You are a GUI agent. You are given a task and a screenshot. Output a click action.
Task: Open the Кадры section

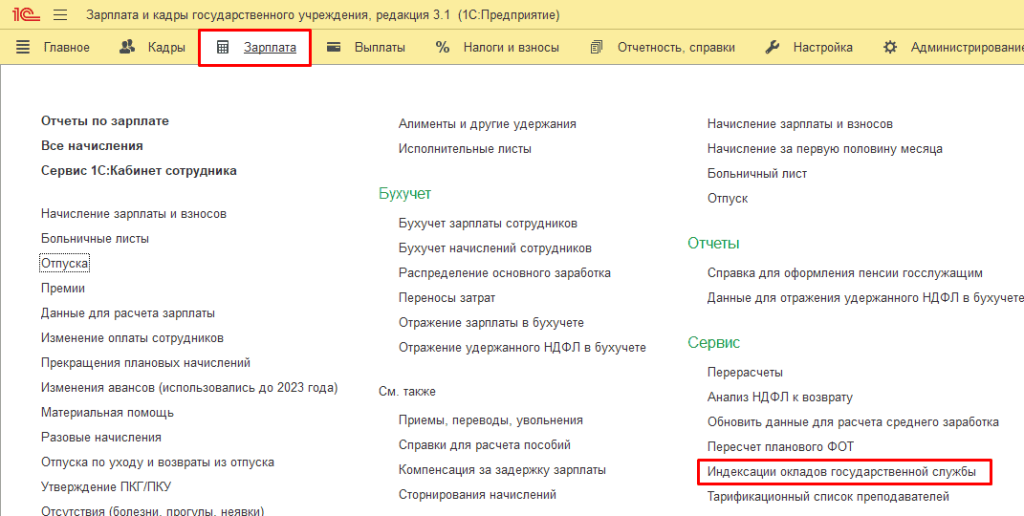(167, 47)
